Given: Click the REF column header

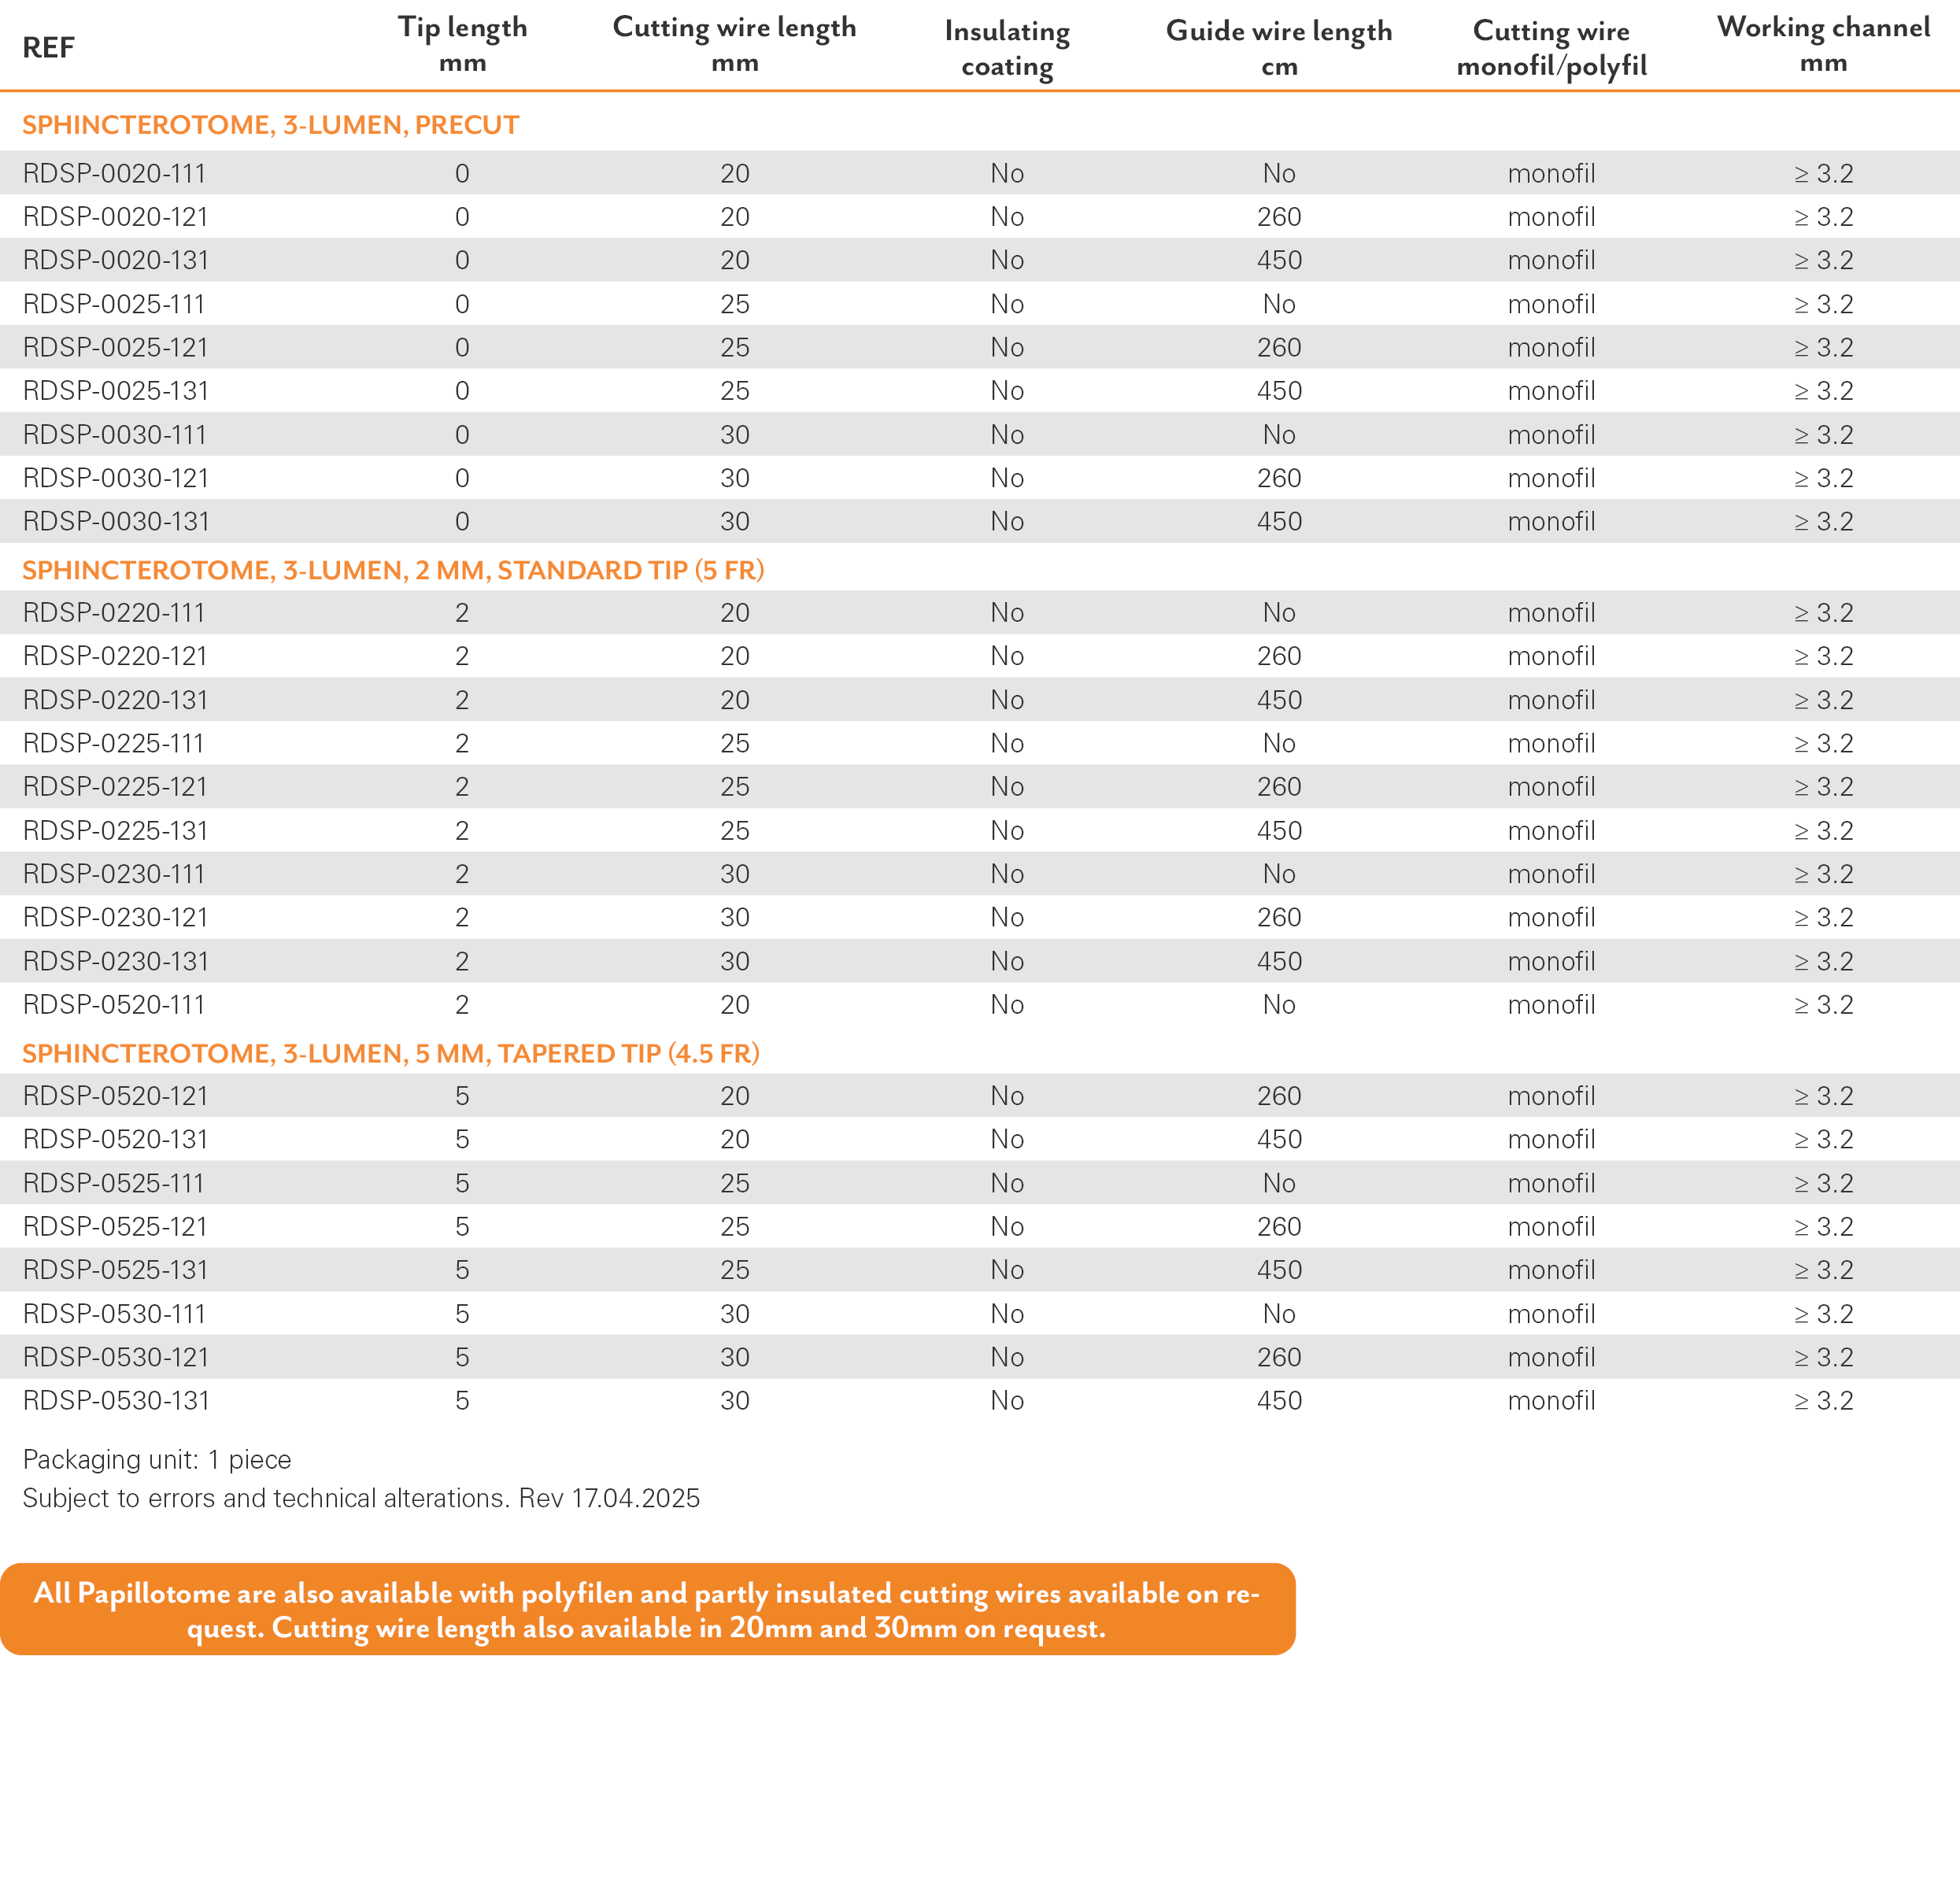Looking at the screenshot, I should point(48,47).
